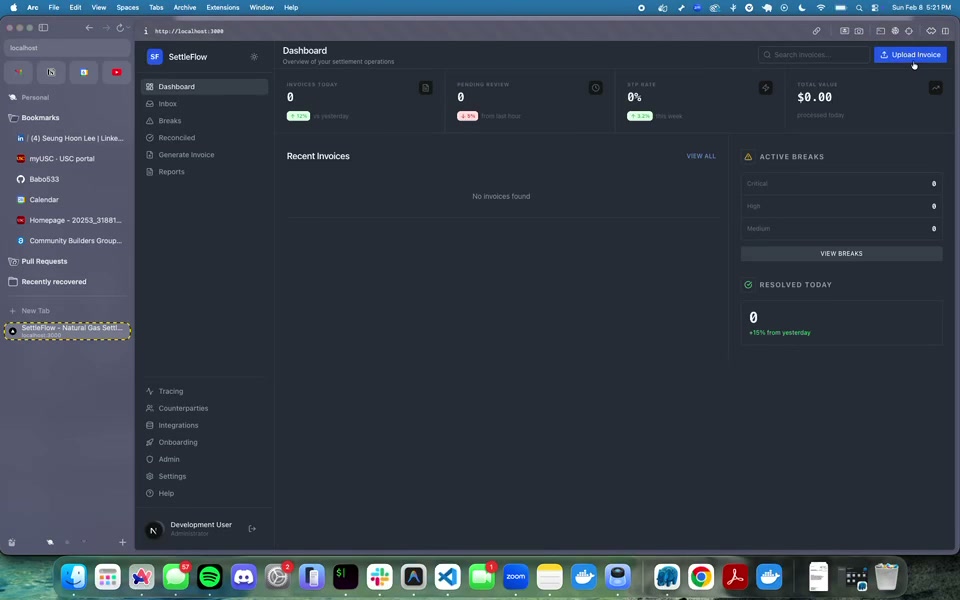Open the Counterparties page
Viewport: 960px width, 600px height.
click(183, 408)
